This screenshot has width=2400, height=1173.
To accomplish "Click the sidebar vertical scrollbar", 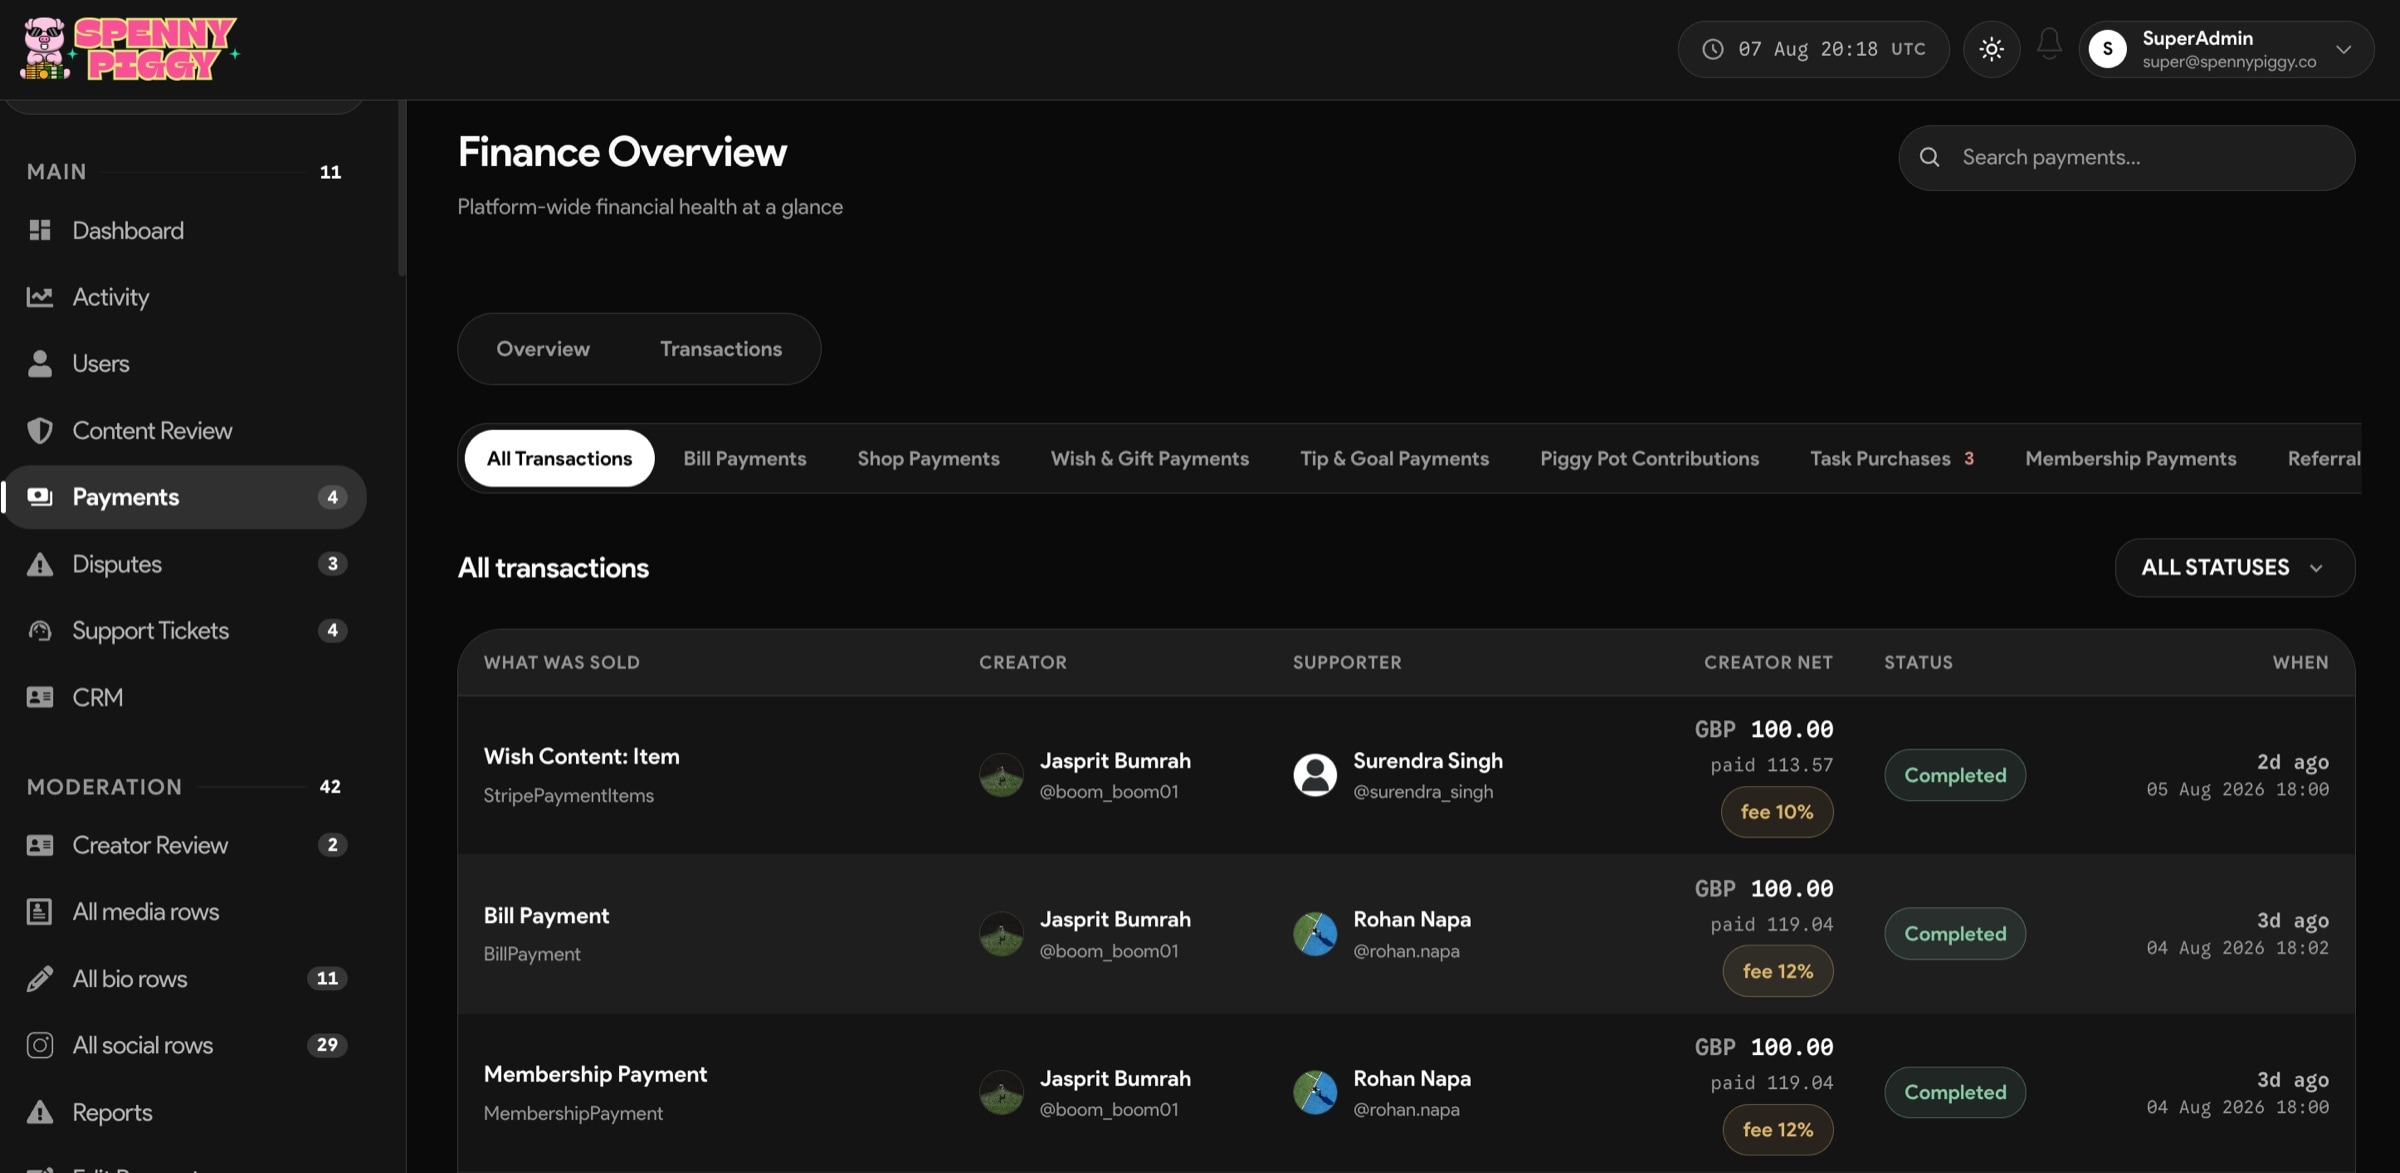I will (402, 188).
